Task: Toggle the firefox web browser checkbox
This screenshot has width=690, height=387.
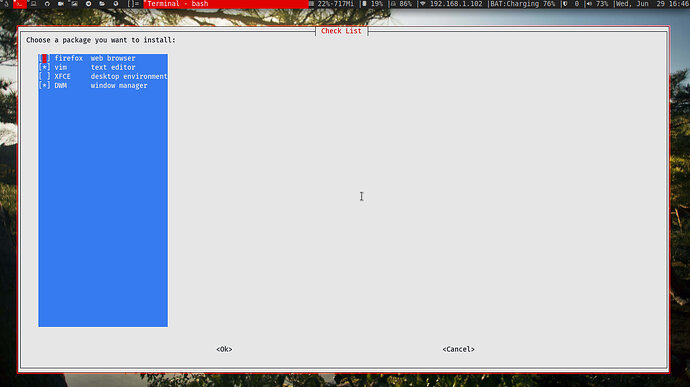Action: [44, 58]
